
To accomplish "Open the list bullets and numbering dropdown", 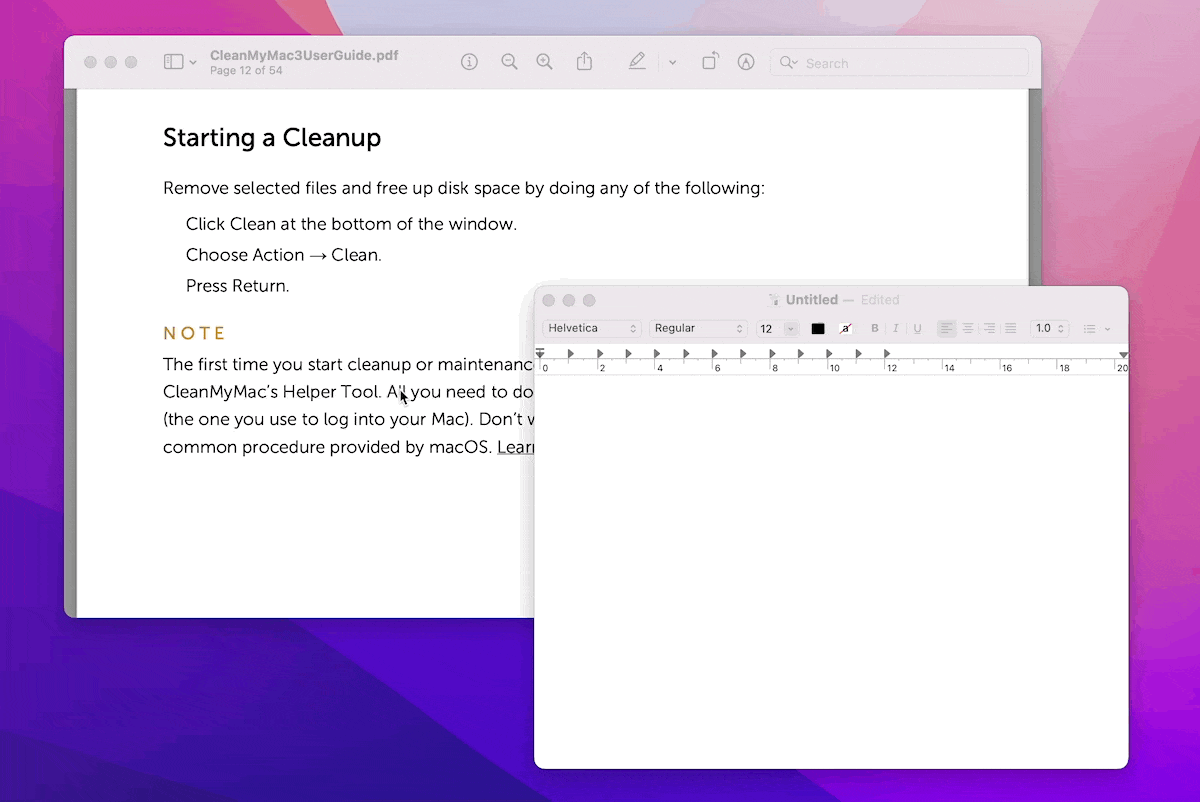I will click(1097, 328).
